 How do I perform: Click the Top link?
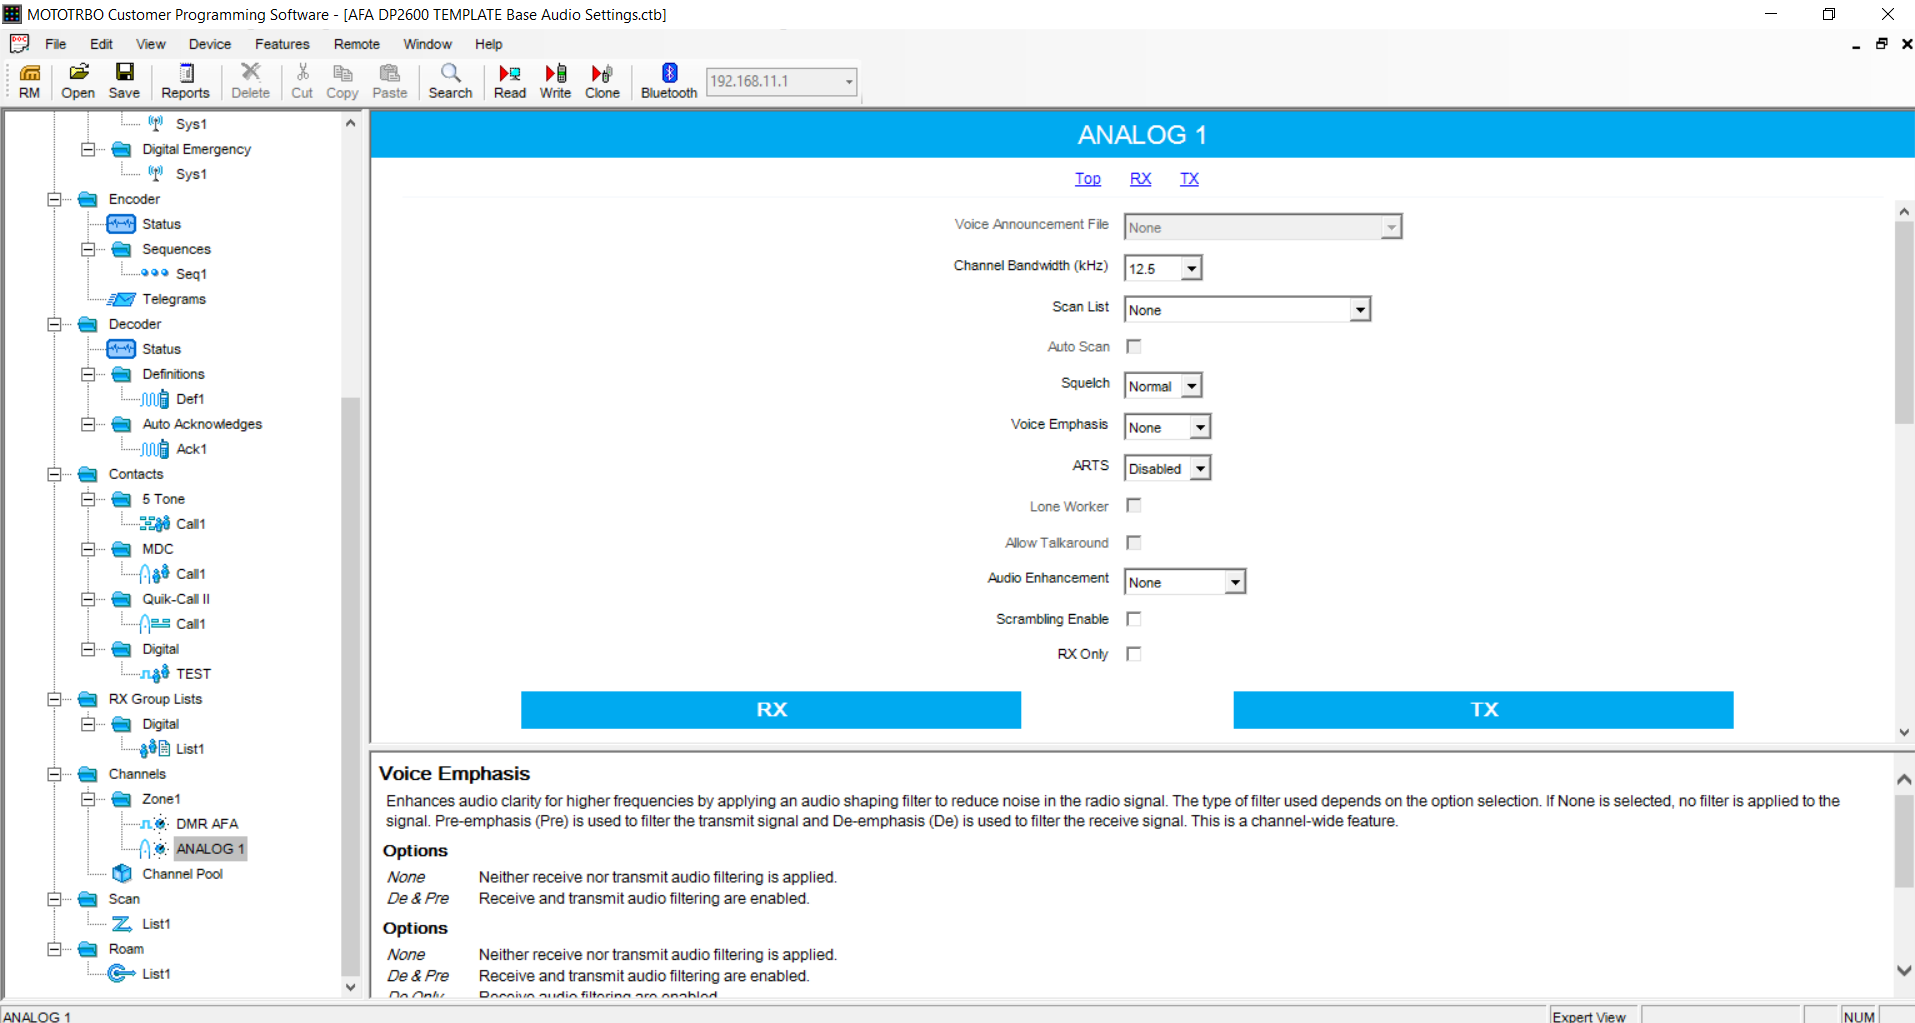click(x=1088, y=179)
